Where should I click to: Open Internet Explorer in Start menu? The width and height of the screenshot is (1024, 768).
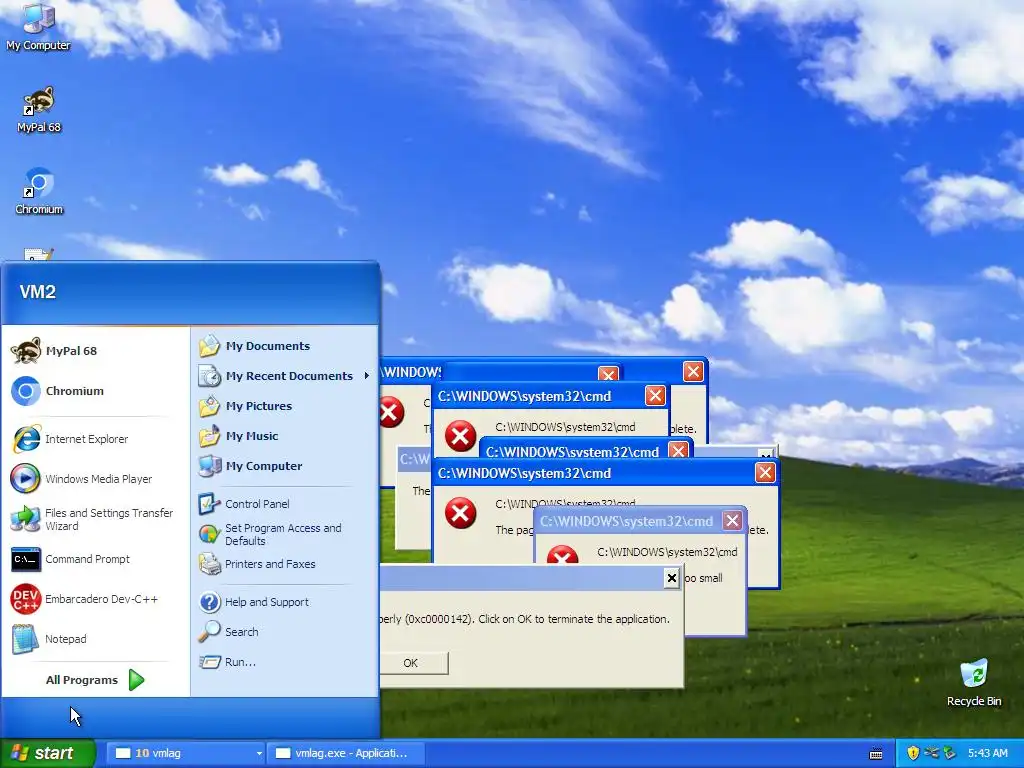point(95,439)
